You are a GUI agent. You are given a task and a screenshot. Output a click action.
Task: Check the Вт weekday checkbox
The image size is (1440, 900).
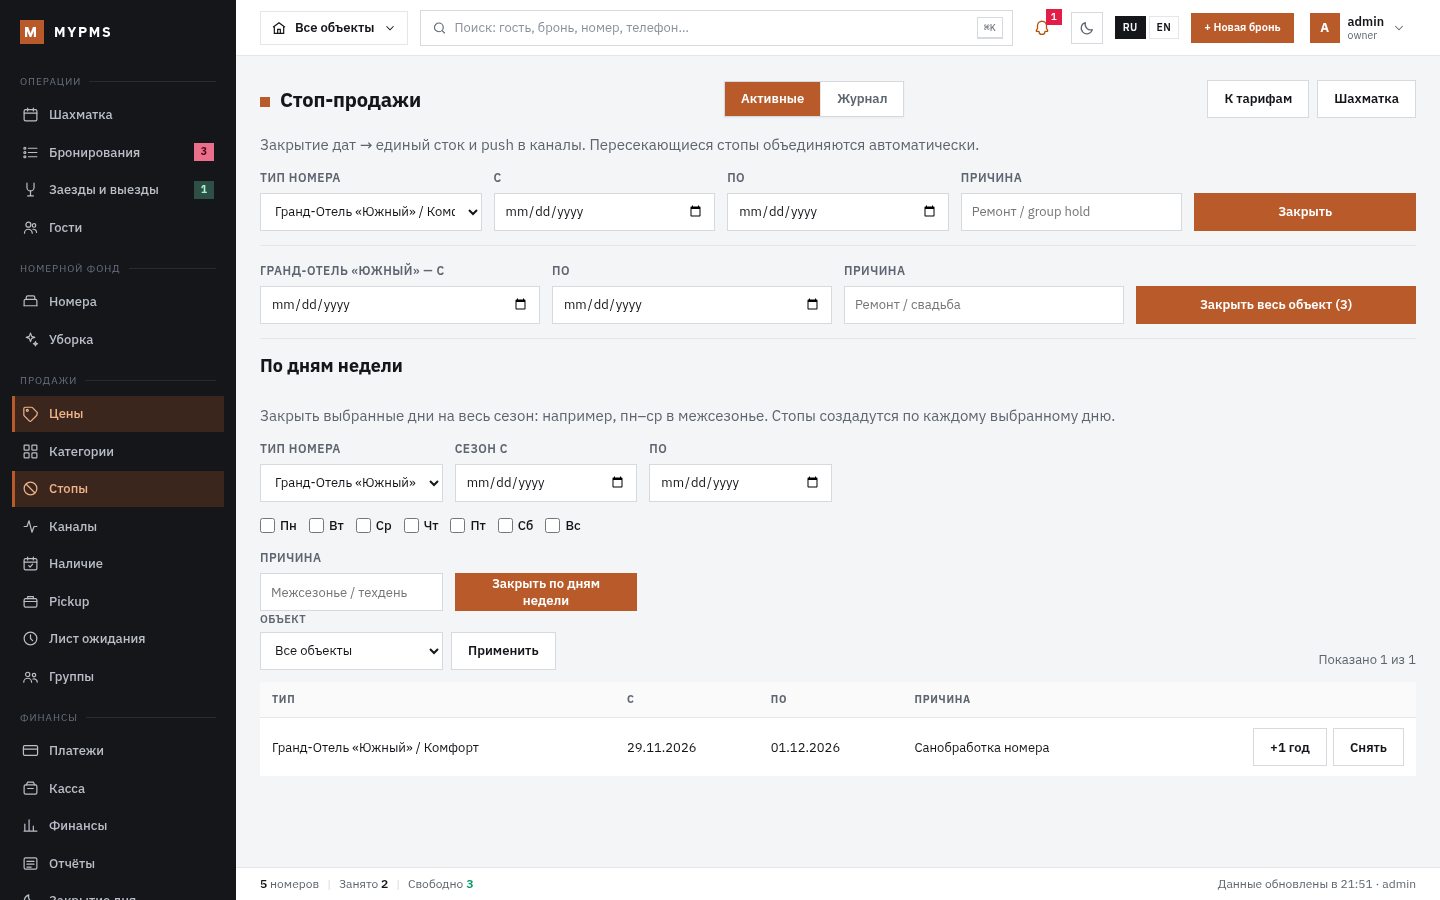(316, 526)
